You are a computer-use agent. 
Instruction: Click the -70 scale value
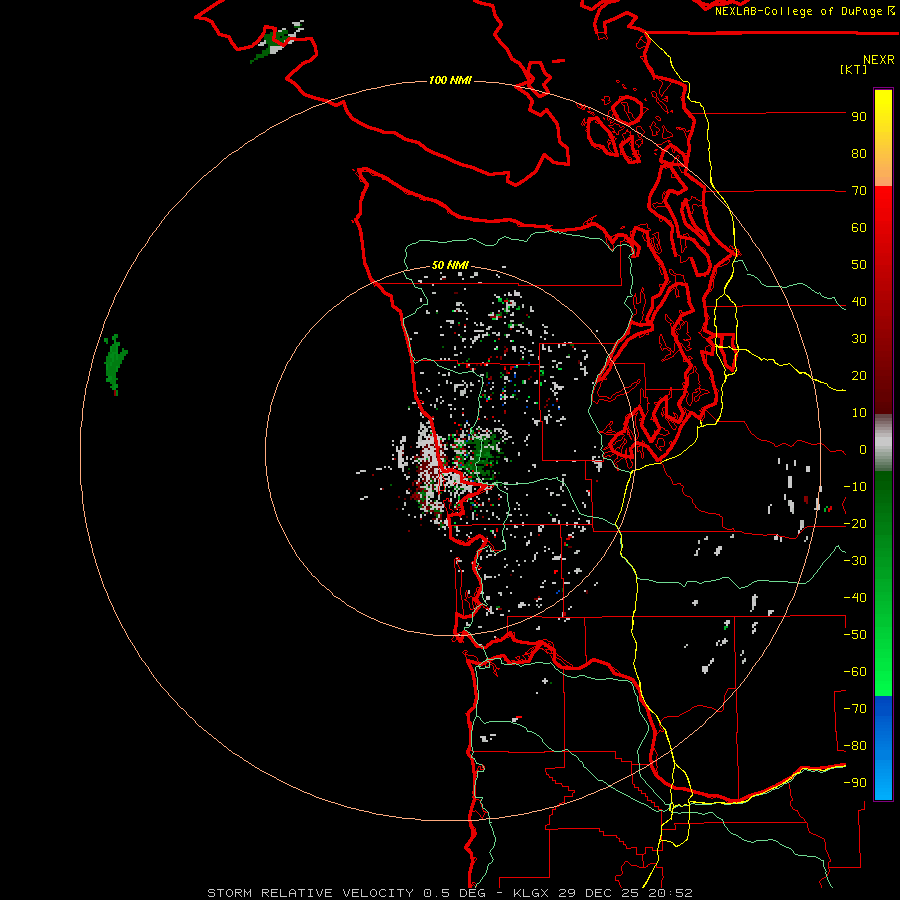coord(855,709)
